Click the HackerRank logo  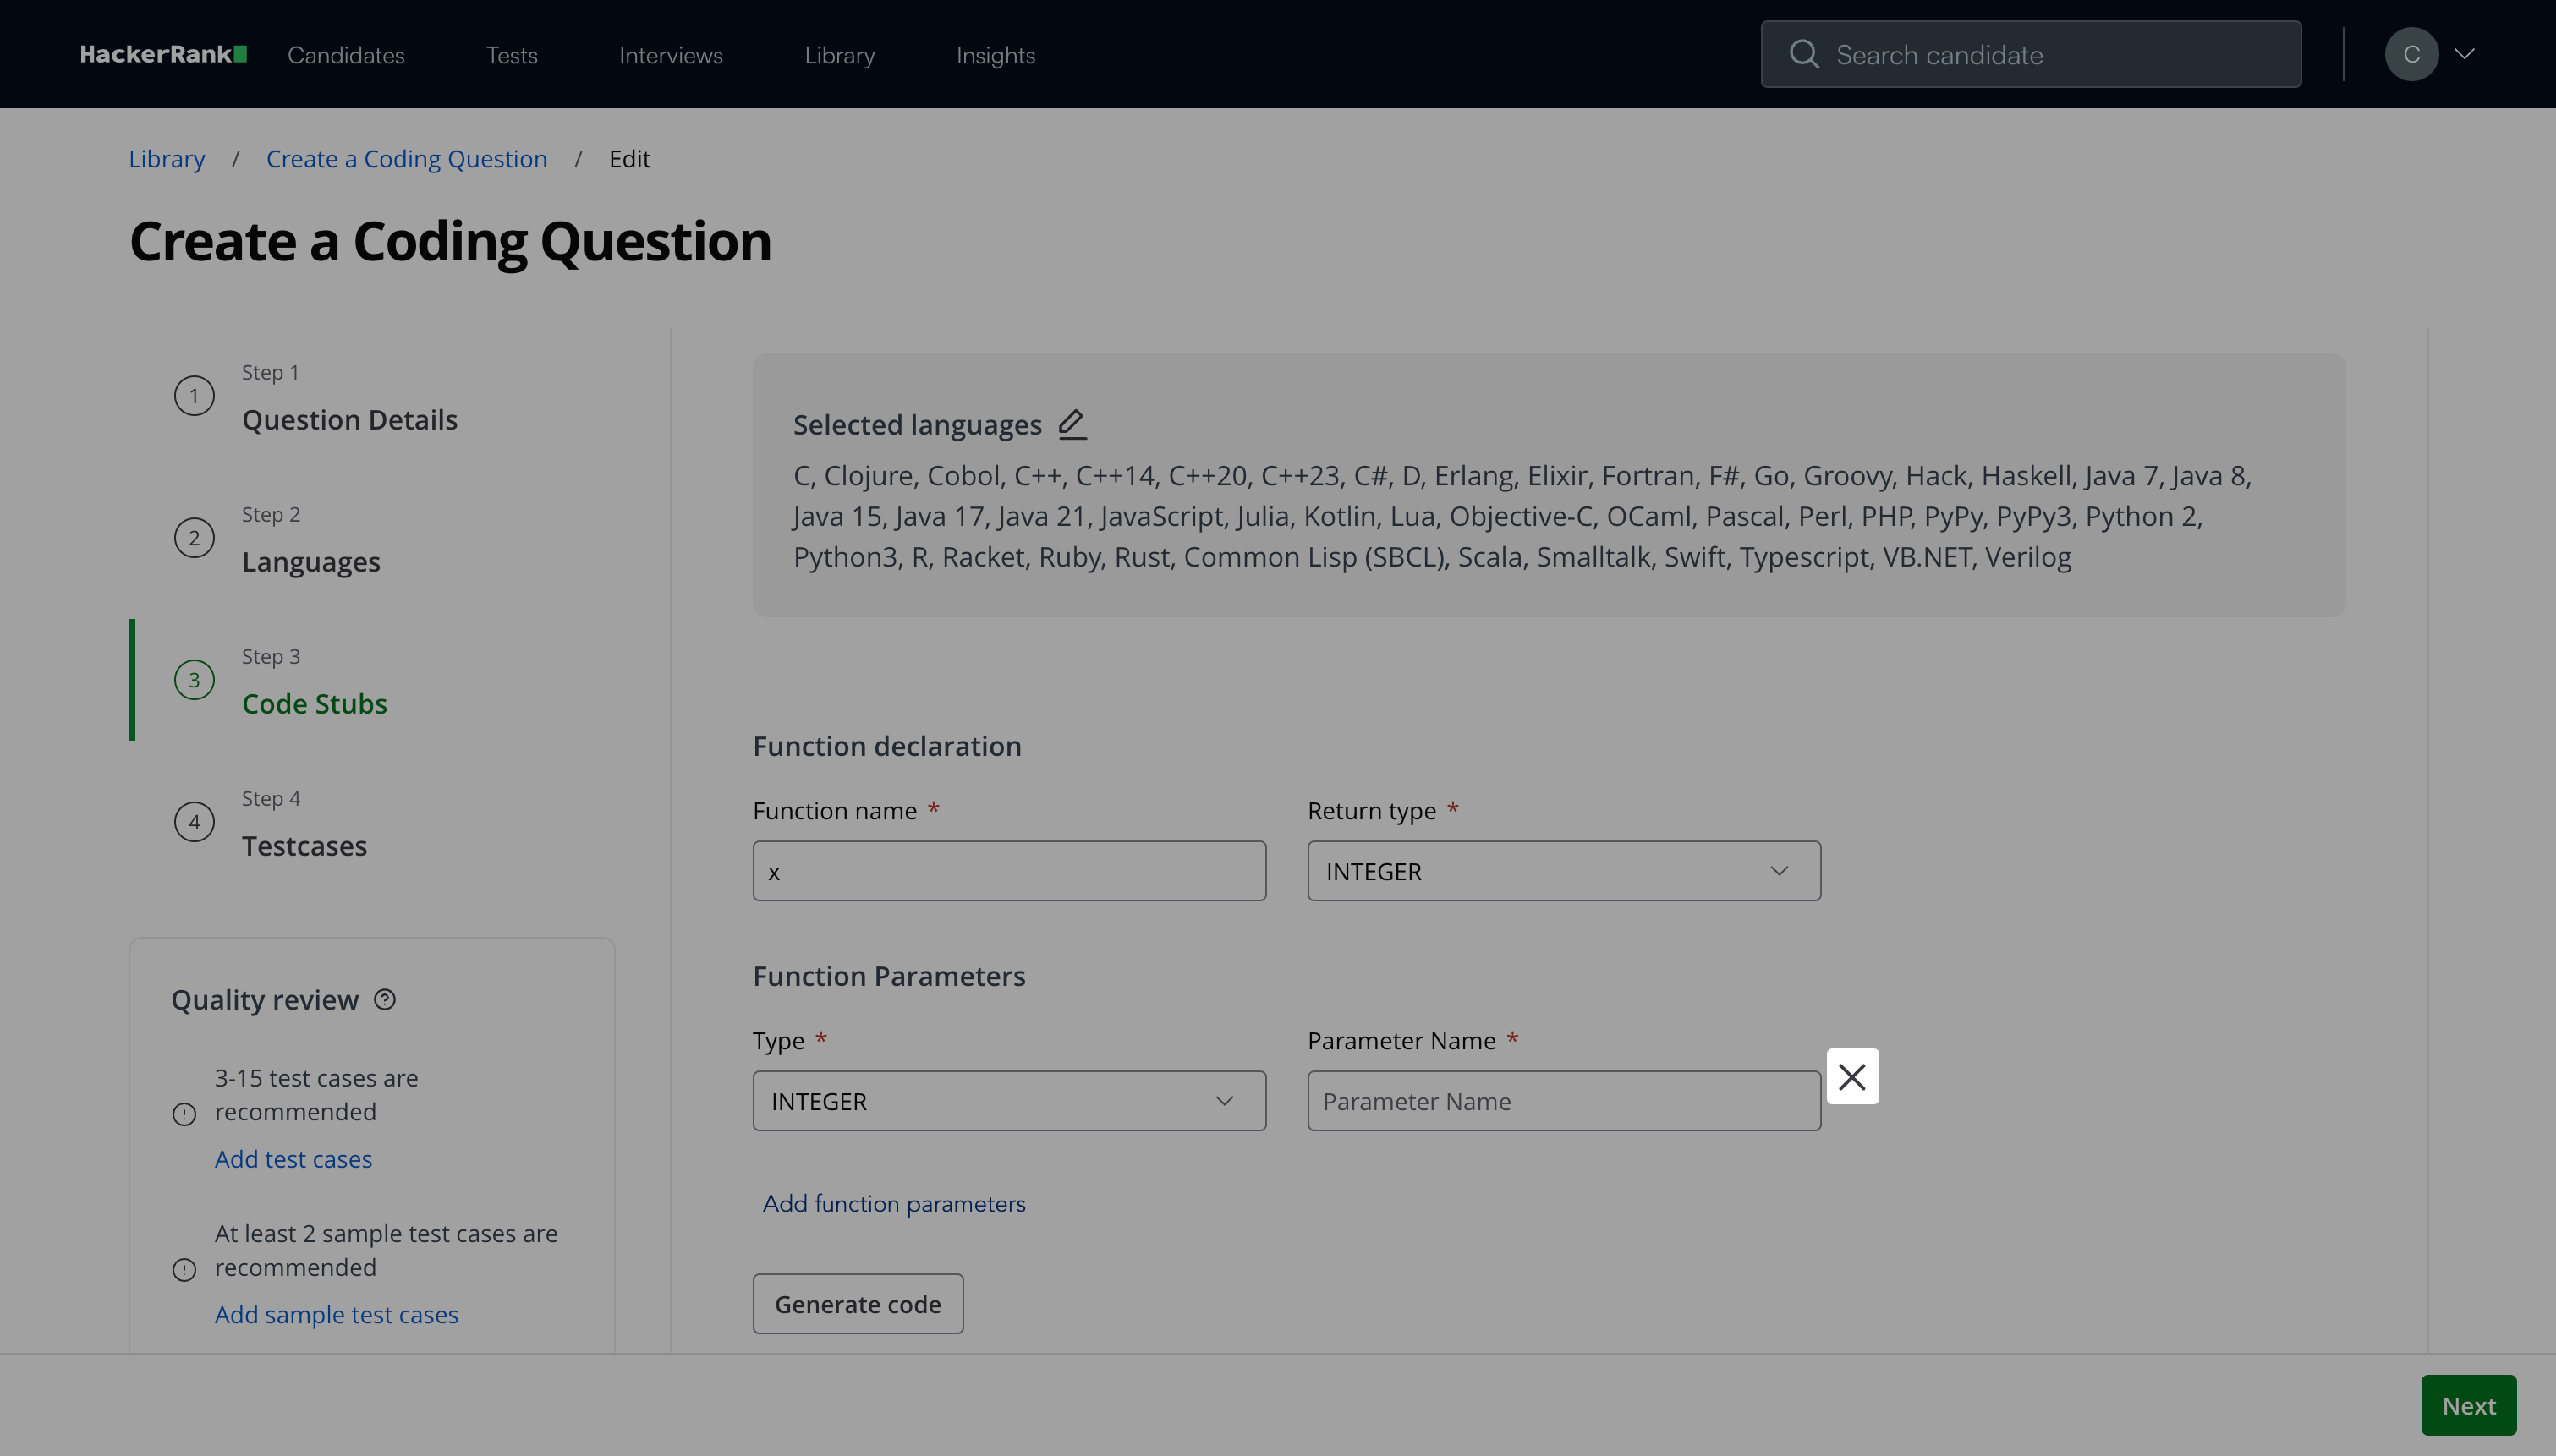coord(163,54)
